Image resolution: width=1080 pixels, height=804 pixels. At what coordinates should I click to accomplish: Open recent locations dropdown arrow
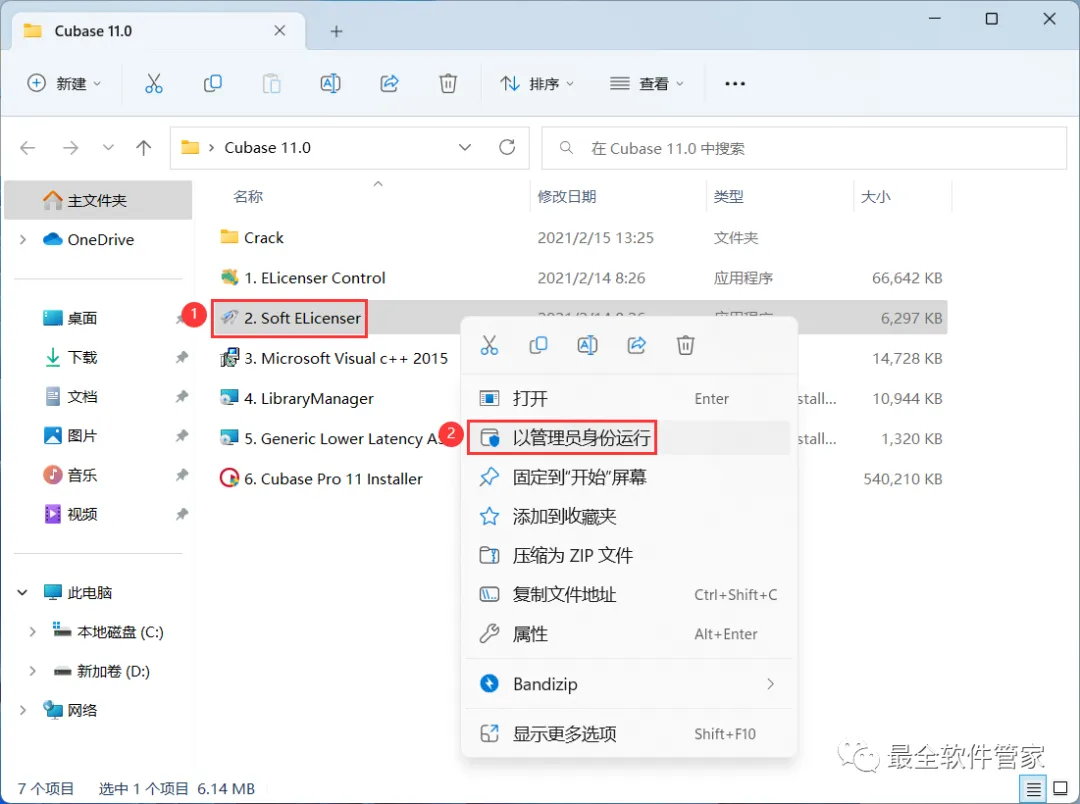[x=108, y=147]
